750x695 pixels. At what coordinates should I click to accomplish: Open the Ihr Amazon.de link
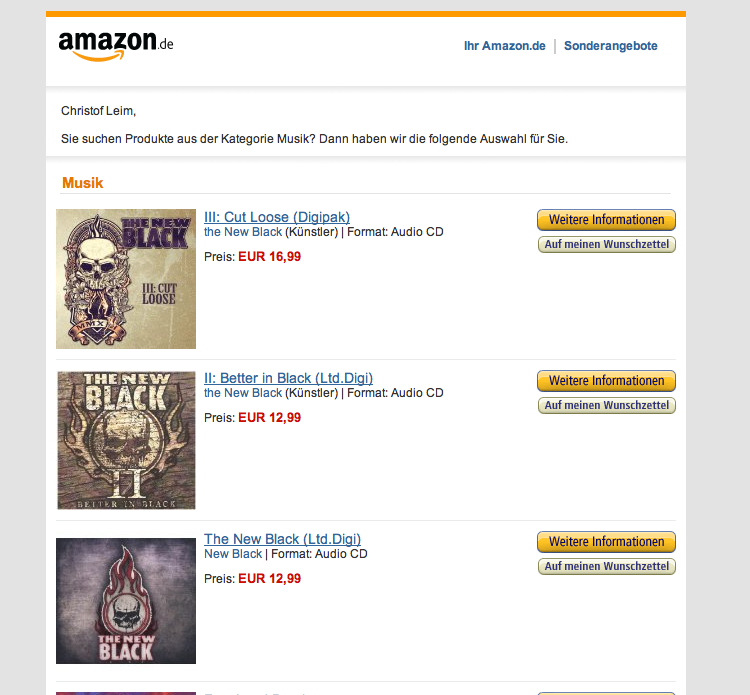pyautogui.click(x=504, y=46)
